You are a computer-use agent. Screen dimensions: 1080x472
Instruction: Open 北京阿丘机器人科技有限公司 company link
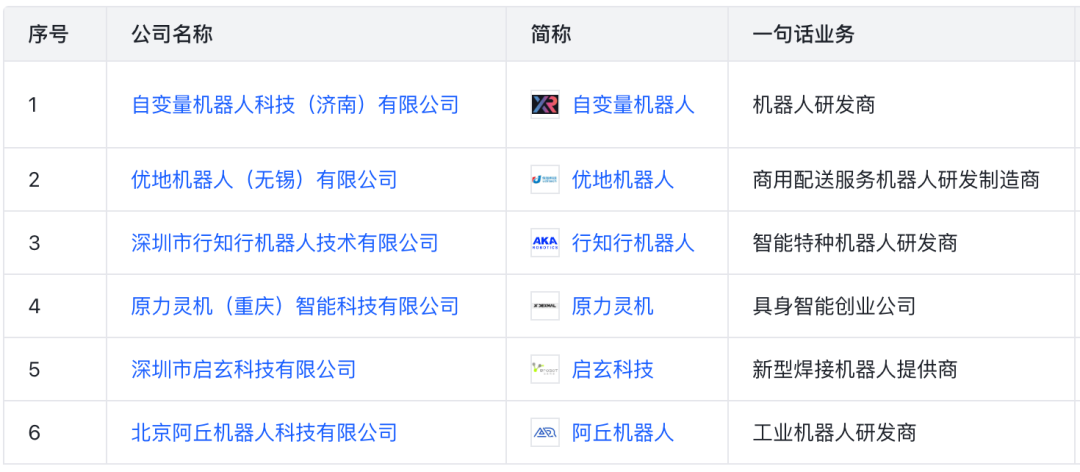click(264, 433)
